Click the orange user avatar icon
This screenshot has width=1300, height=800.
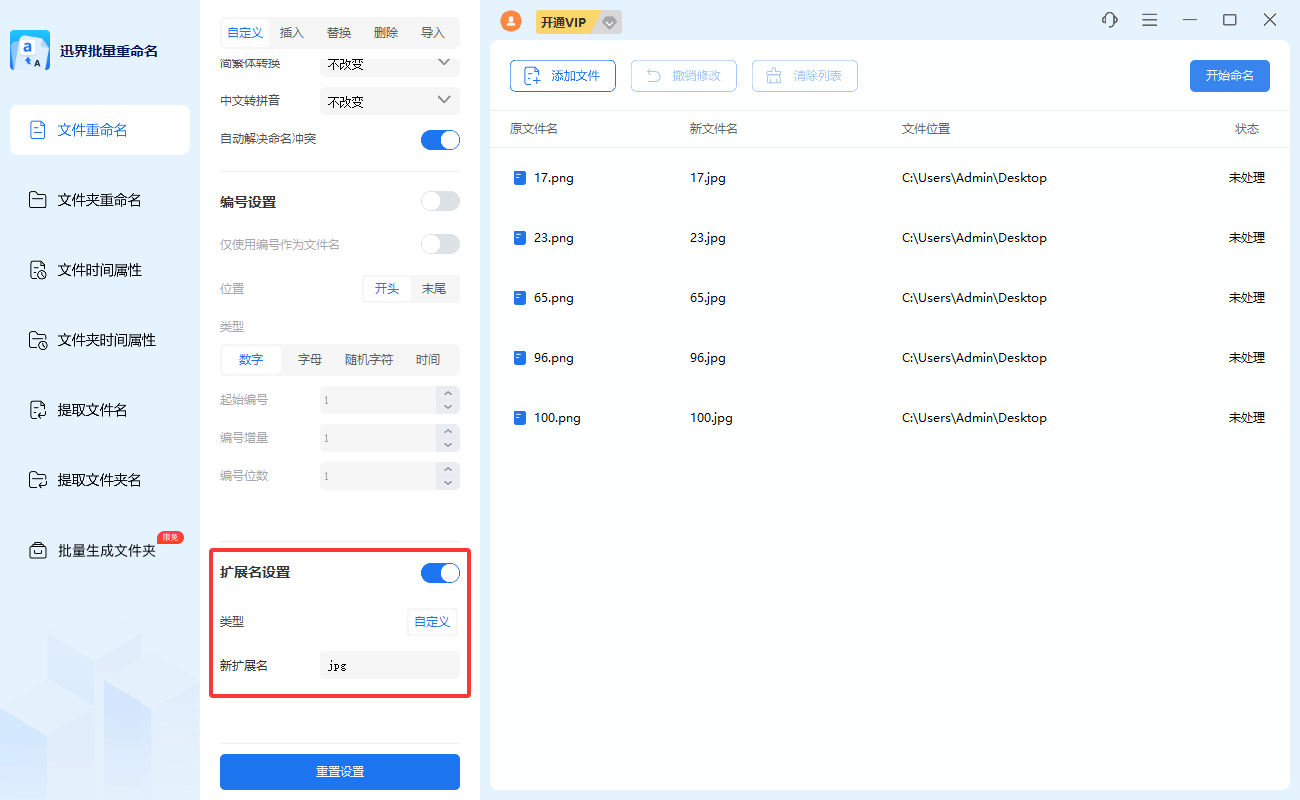click(511, 21)
